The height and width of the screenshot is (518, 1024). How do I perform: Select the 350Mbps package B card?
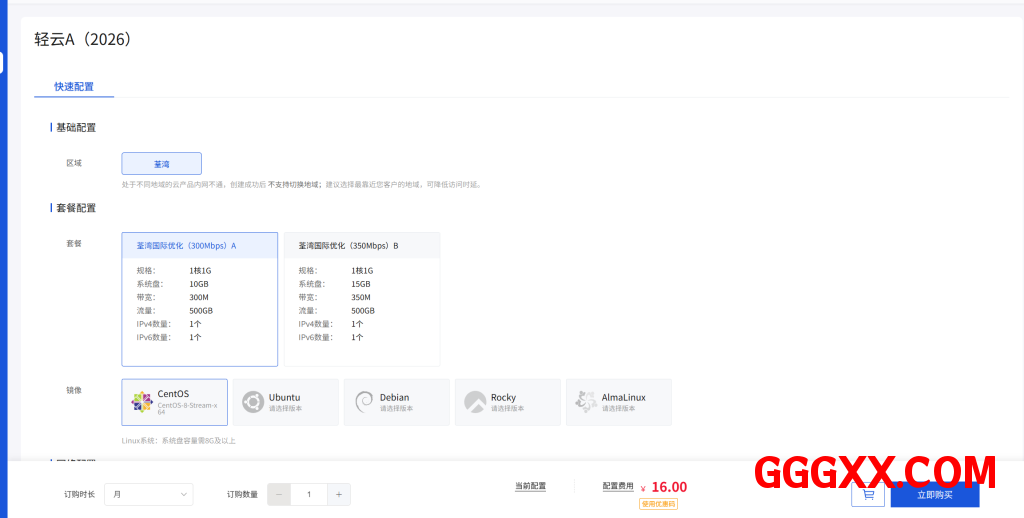pyautogui.click(x=361, y=299)
